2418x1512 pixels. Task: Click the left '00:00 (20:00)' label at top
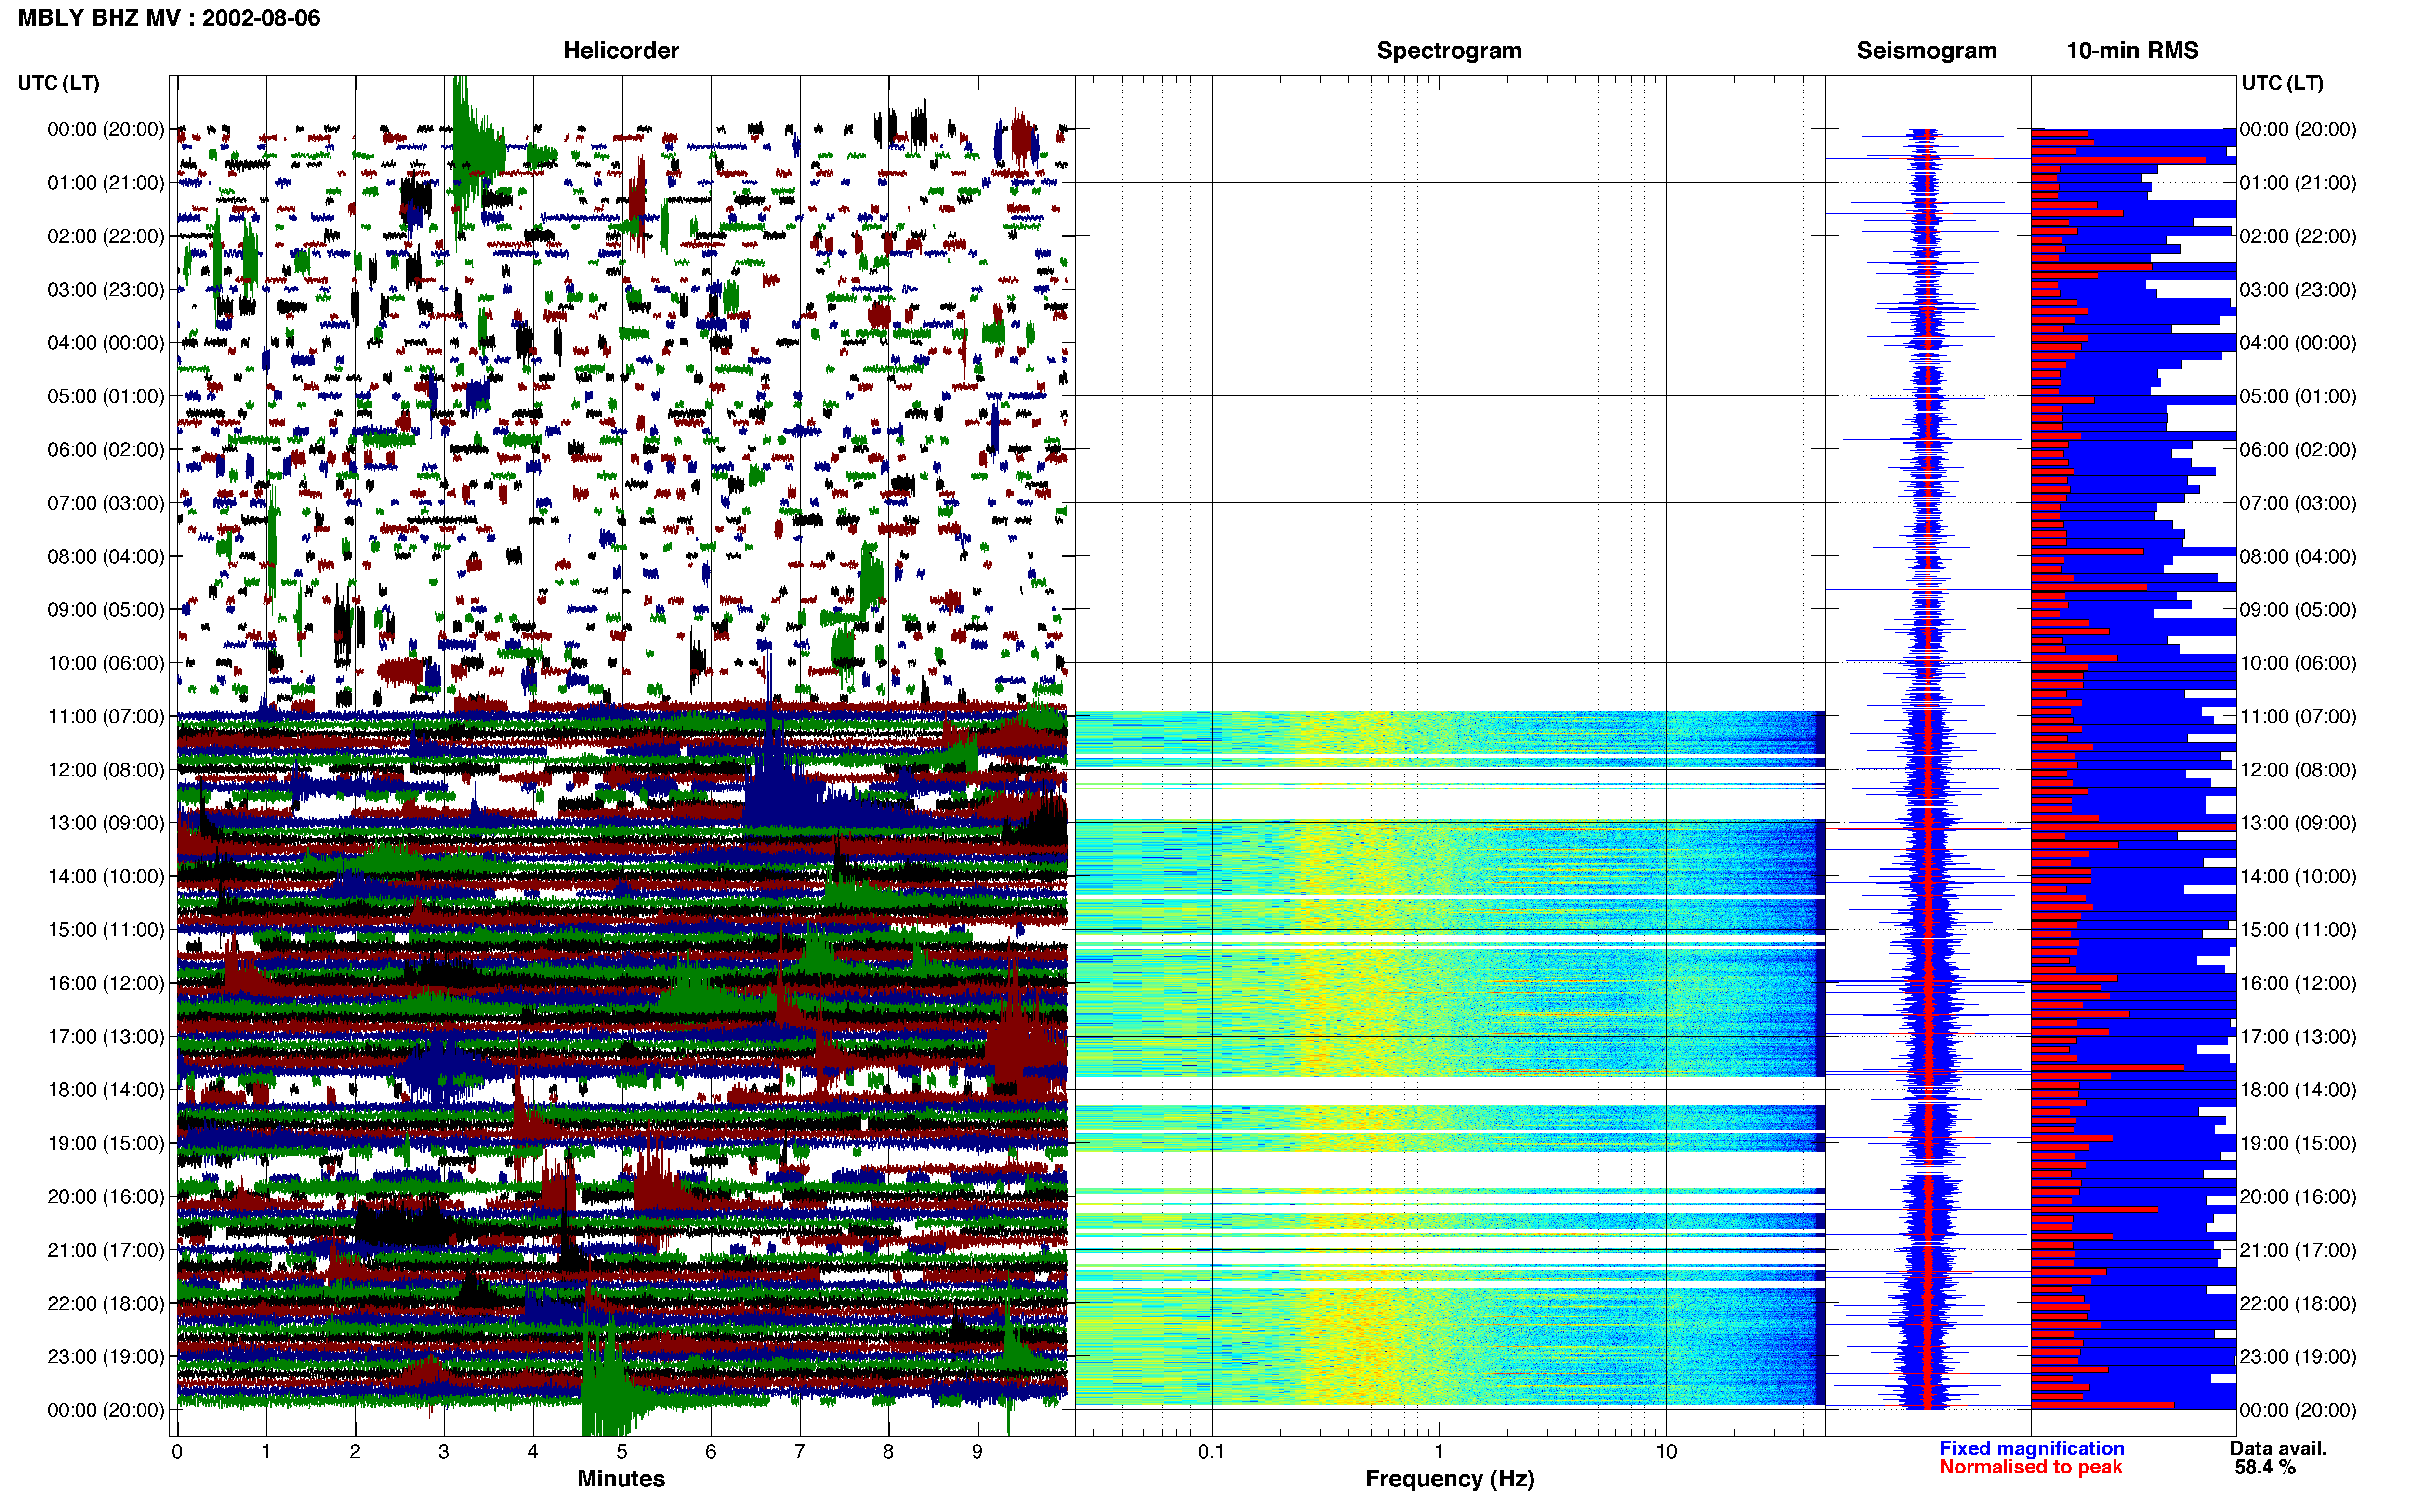106,129
